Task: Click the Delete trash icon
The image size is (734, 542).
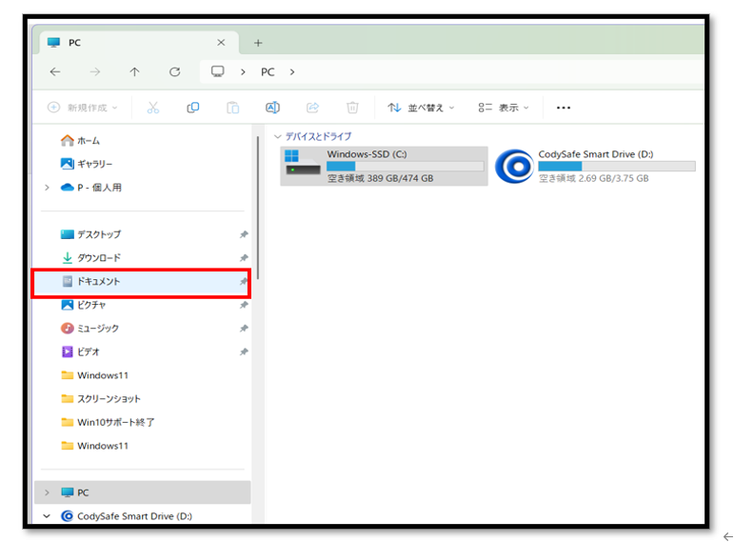Action: coord(352,108)
